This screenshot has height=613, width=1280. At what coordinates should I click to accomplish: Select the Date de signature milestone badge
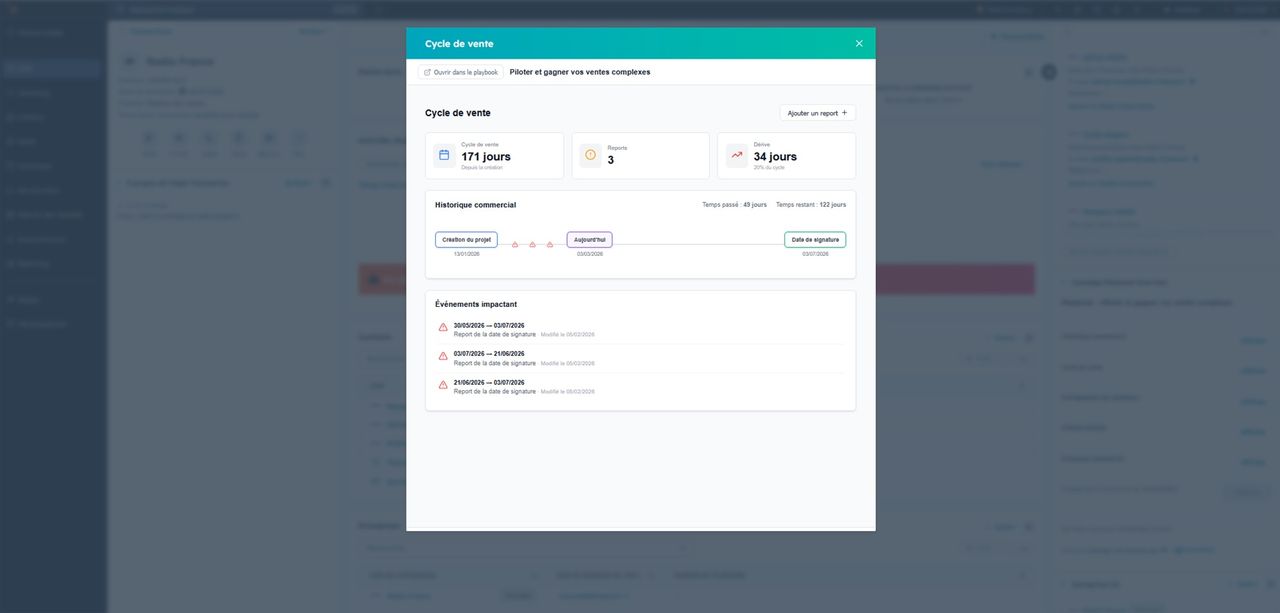[x=814, y=238]
